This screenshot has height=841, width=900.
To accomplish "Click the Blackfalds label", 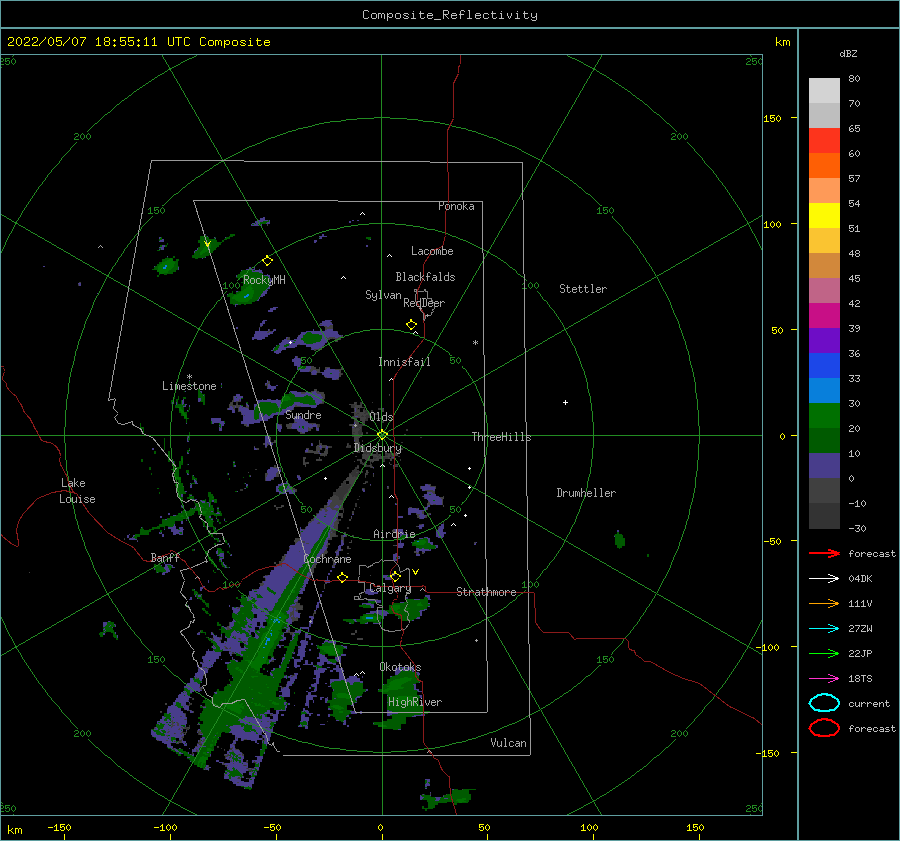I will pyautogui.click(x=425, y=277).
